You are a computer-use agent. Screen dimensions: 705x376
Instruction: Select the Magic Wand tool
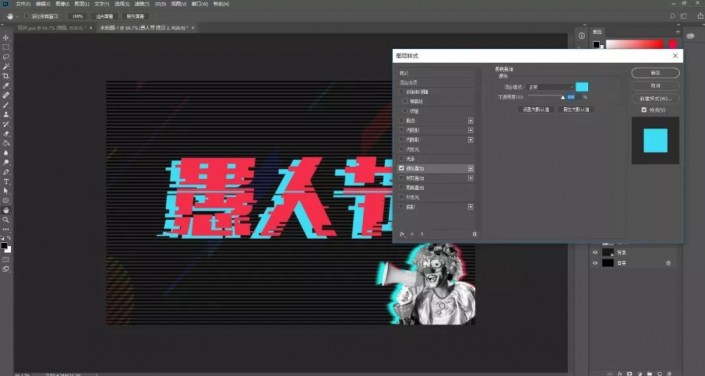click(6, 67)
